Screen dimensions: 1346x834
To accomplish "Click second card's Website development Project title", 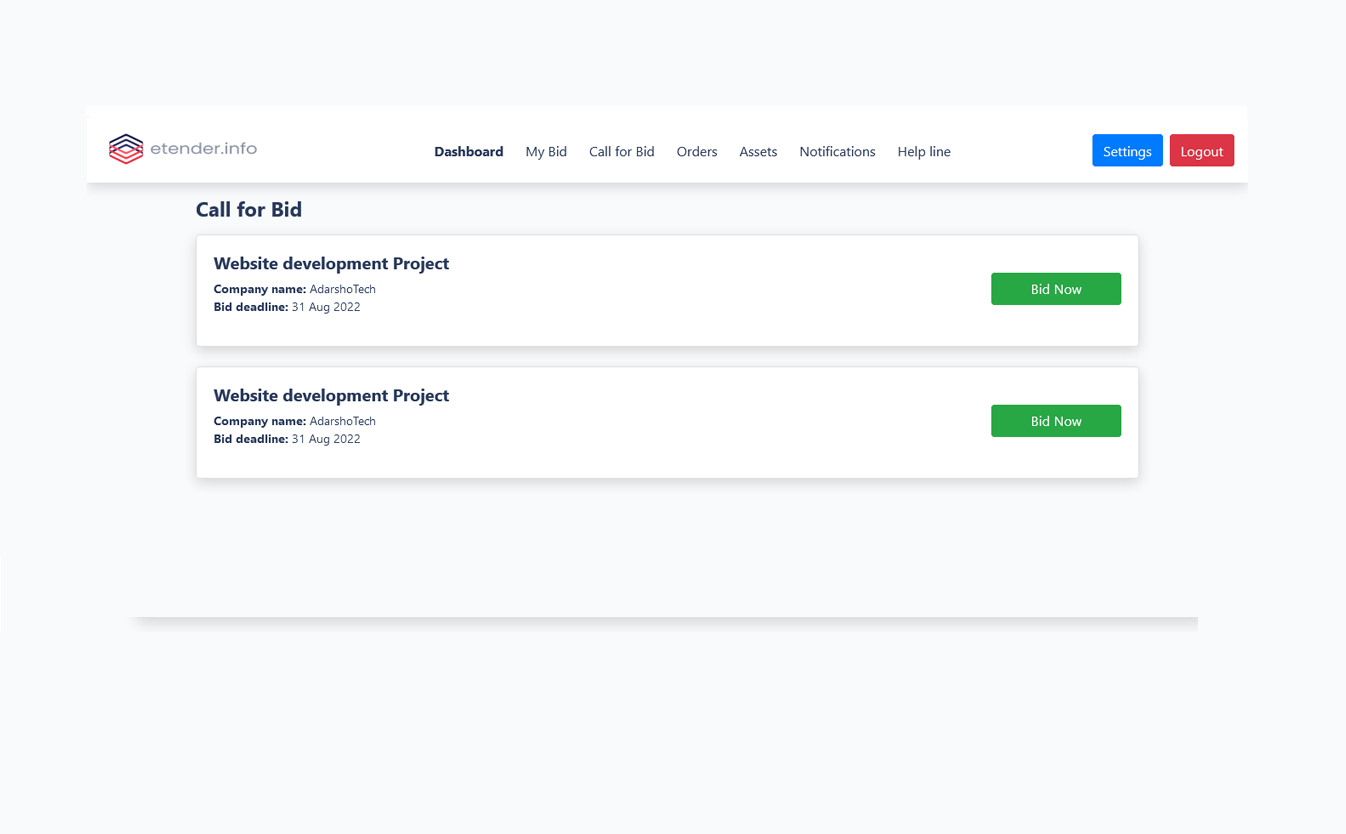I will tap(331, 396).
